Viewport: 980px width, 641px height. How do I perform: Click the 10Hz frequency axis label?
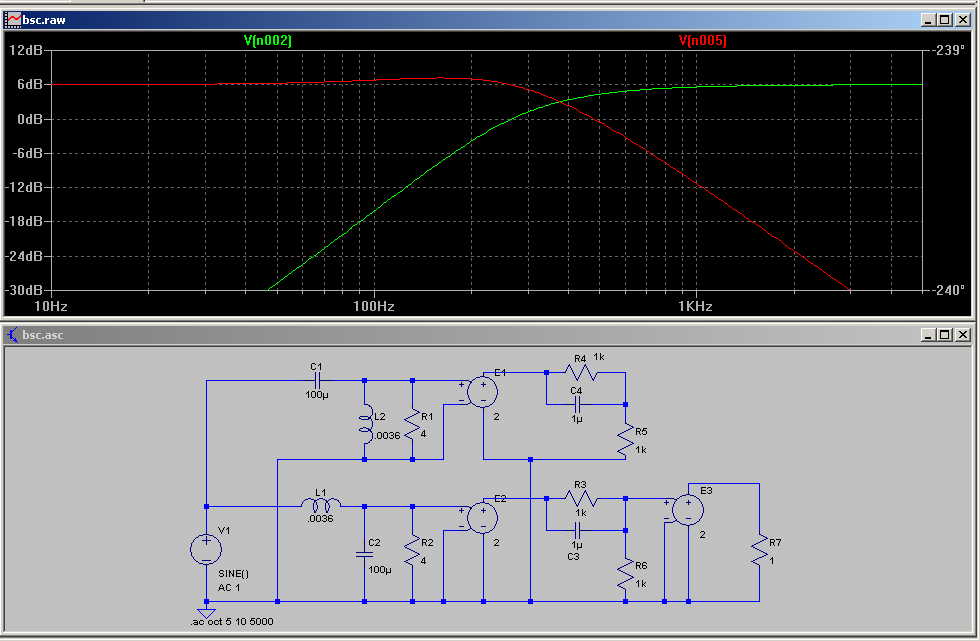pos(51,307)
